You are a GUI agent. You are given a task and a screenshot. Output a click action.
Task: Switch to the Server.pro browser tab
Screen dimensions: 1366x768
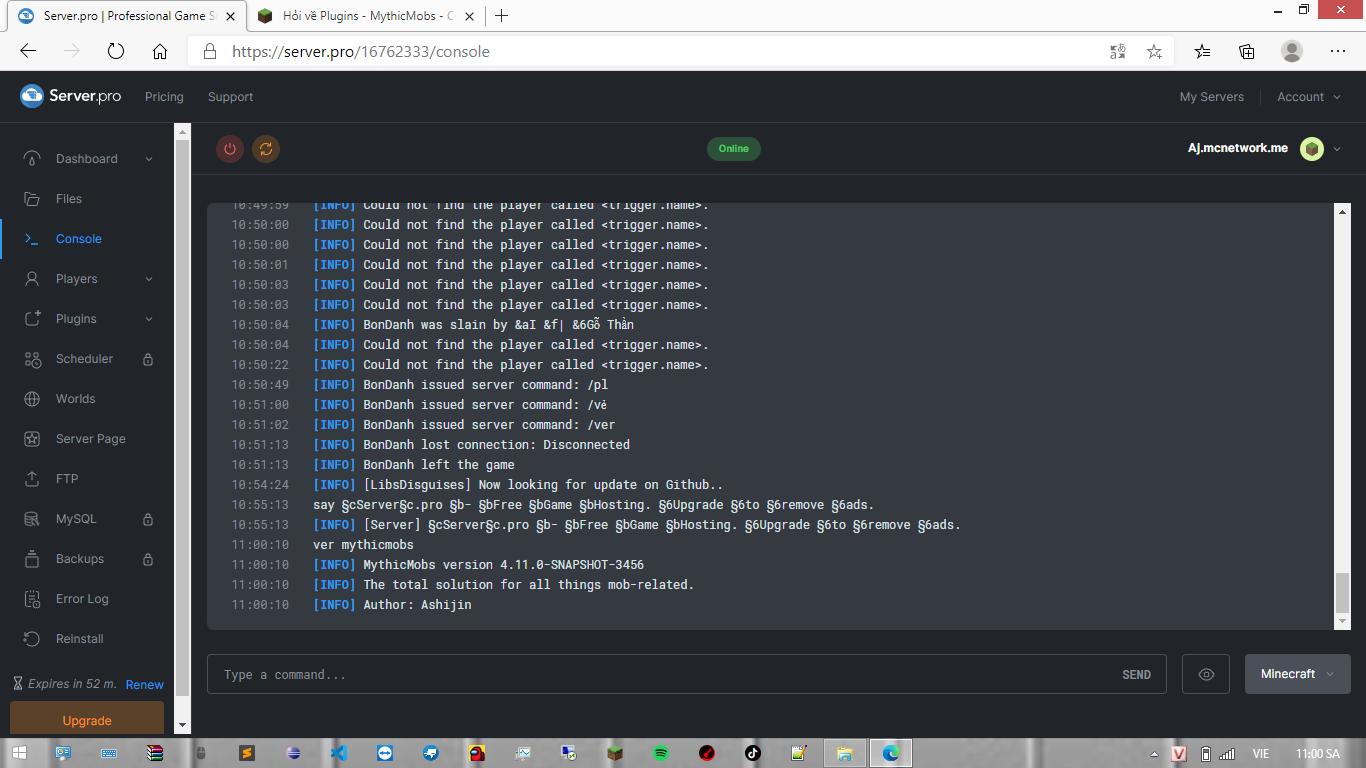pyautogui.click(x=125, y=16)
